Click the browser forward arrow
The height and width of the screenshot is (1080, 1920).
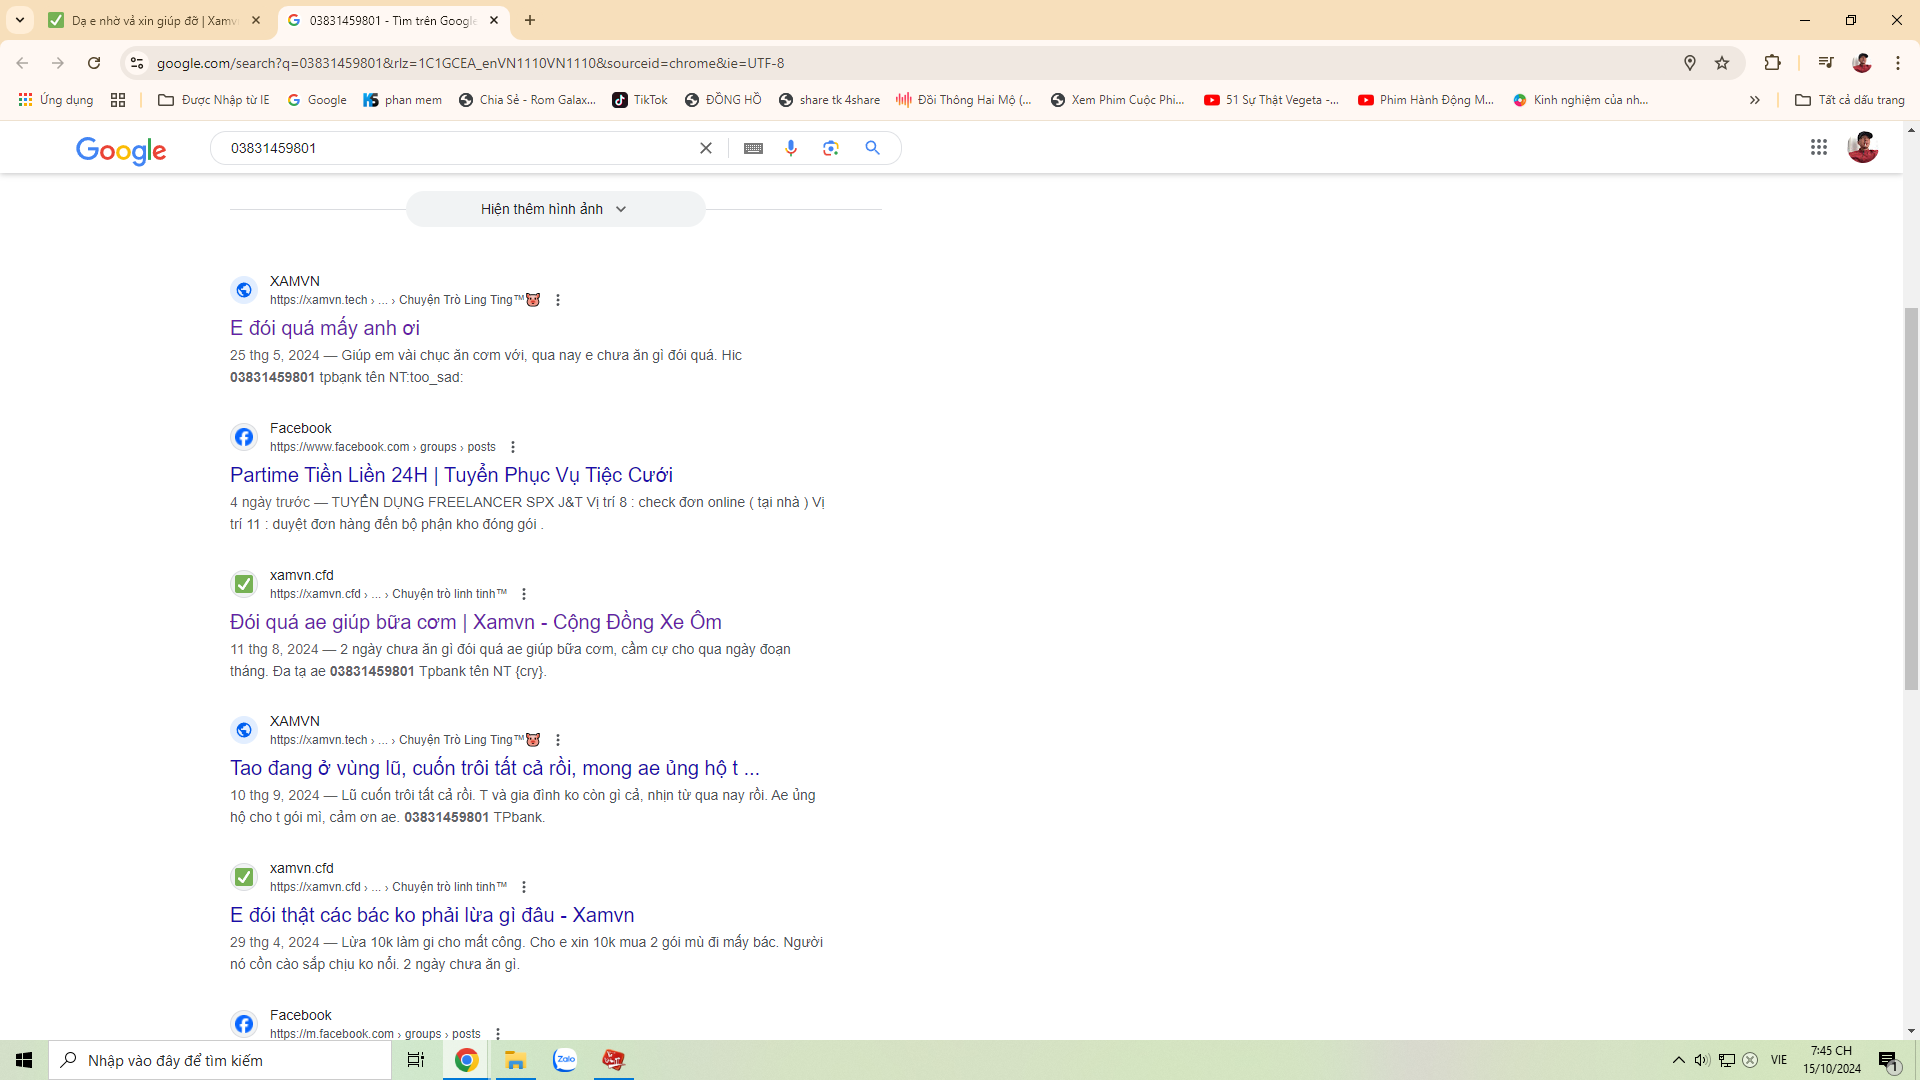click(58, 63)
